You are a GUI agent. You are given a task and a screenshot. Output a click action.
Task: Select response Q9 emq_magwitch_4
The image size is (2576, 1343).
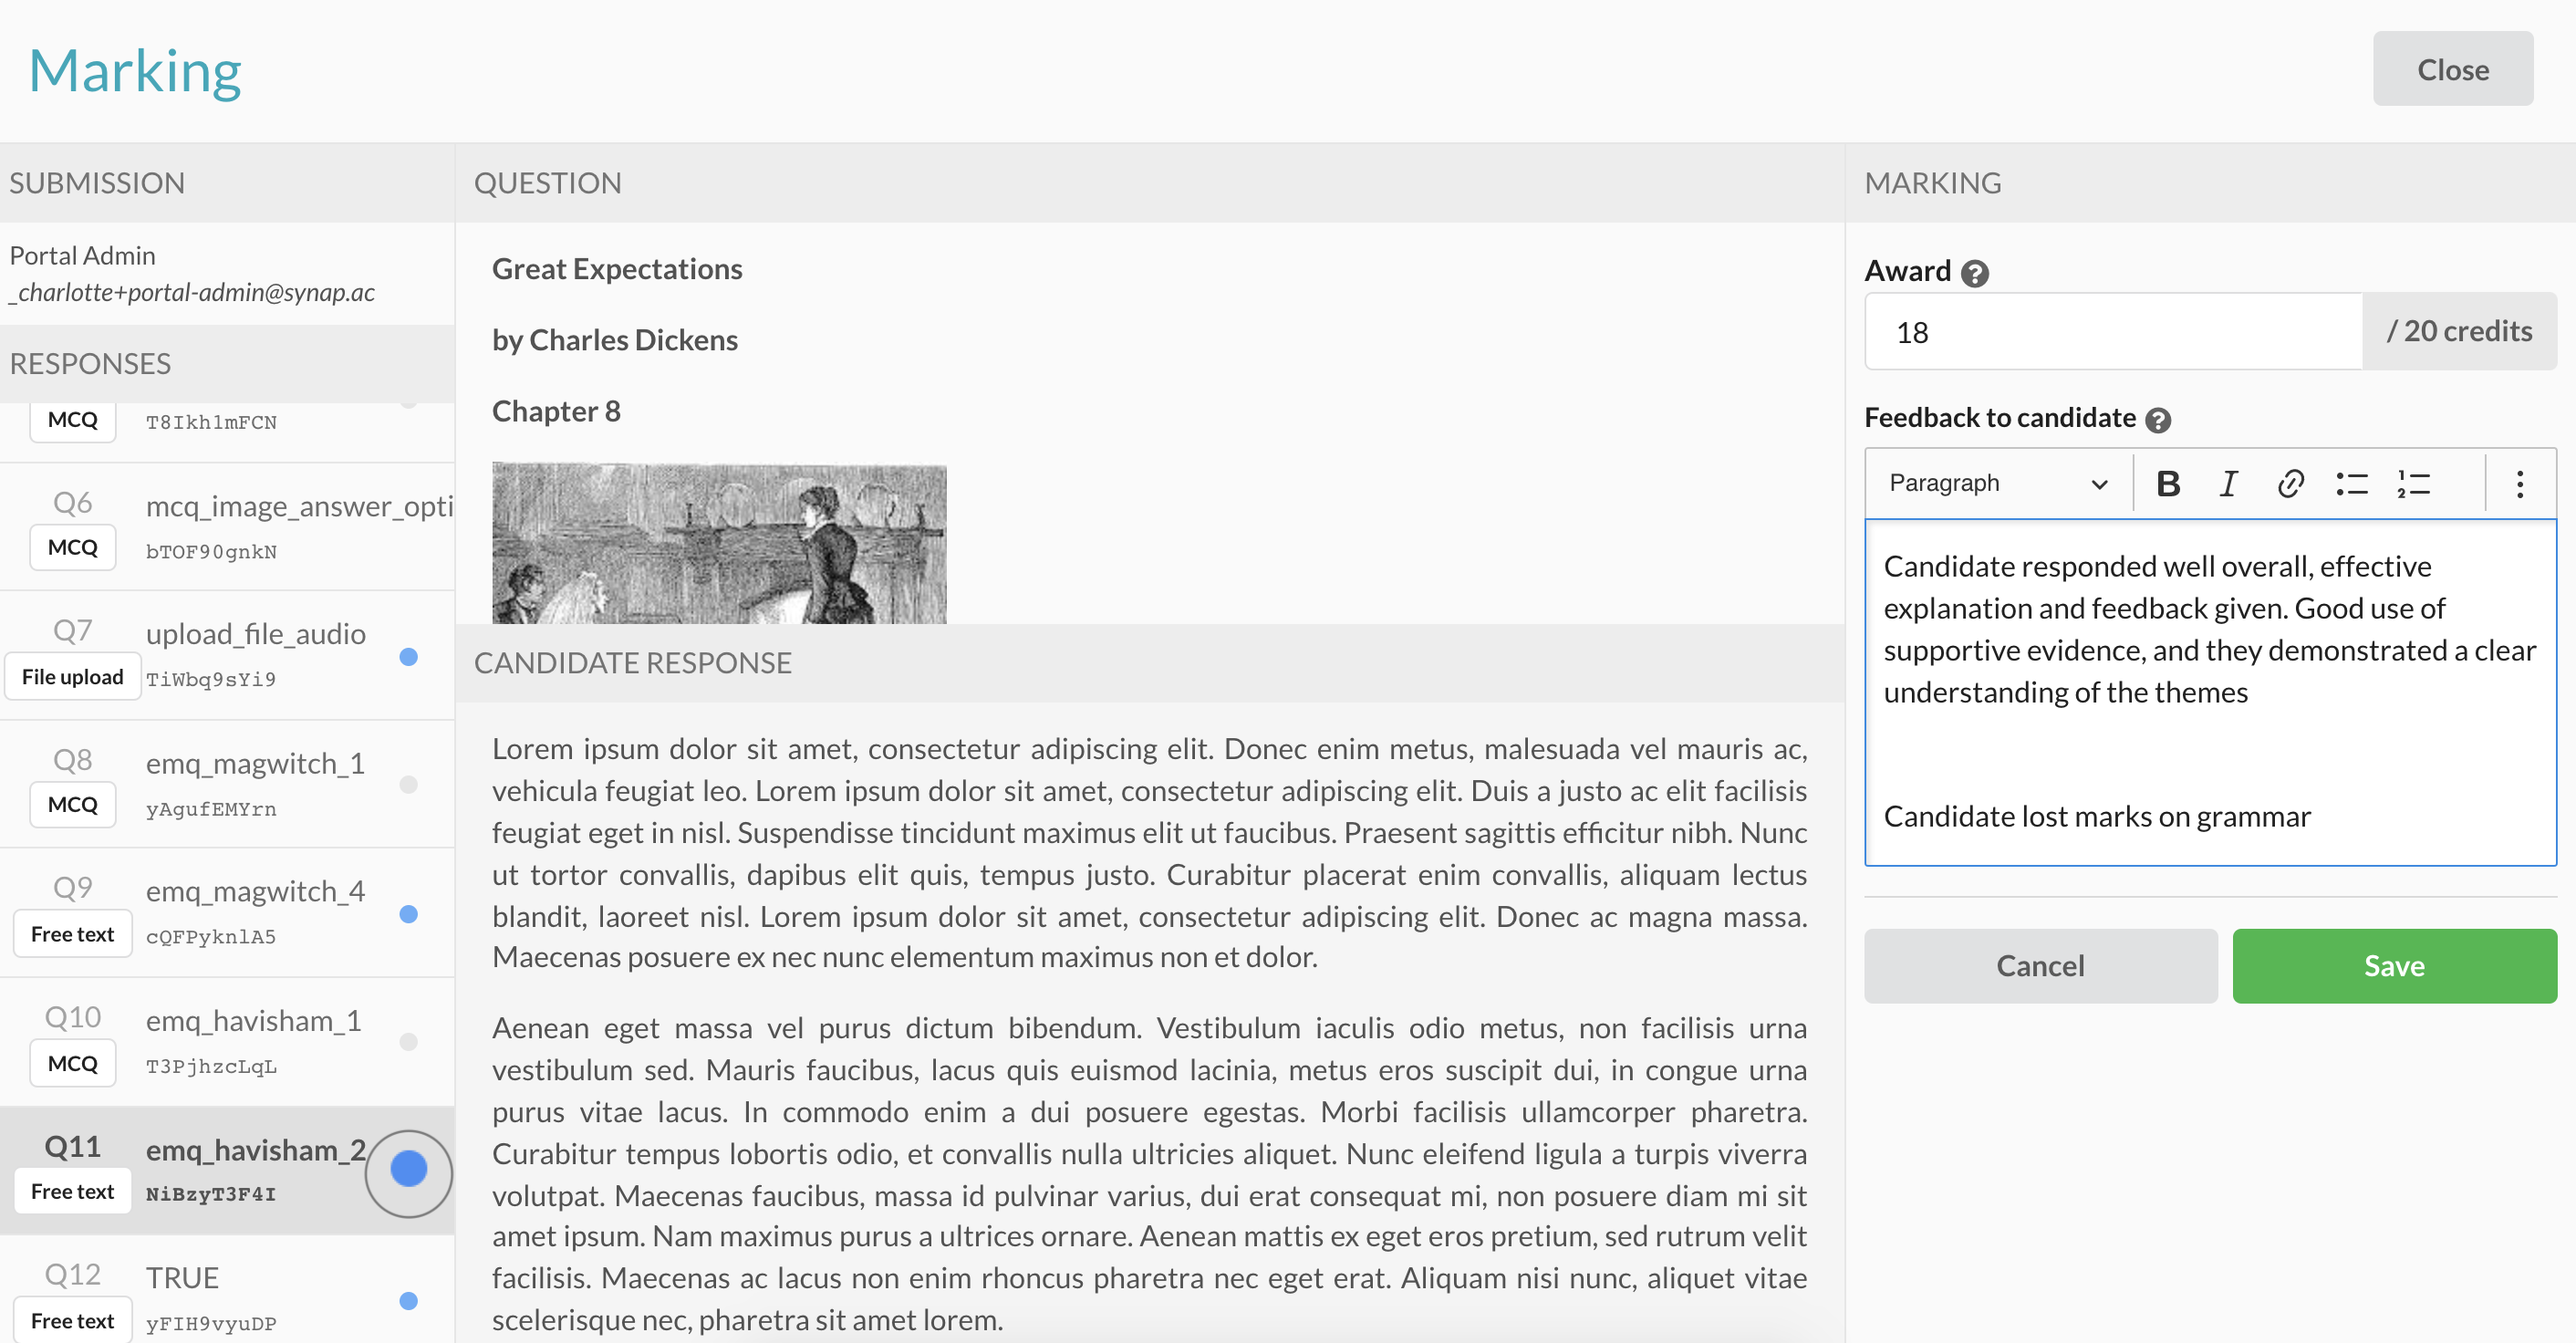click(227, 913)
